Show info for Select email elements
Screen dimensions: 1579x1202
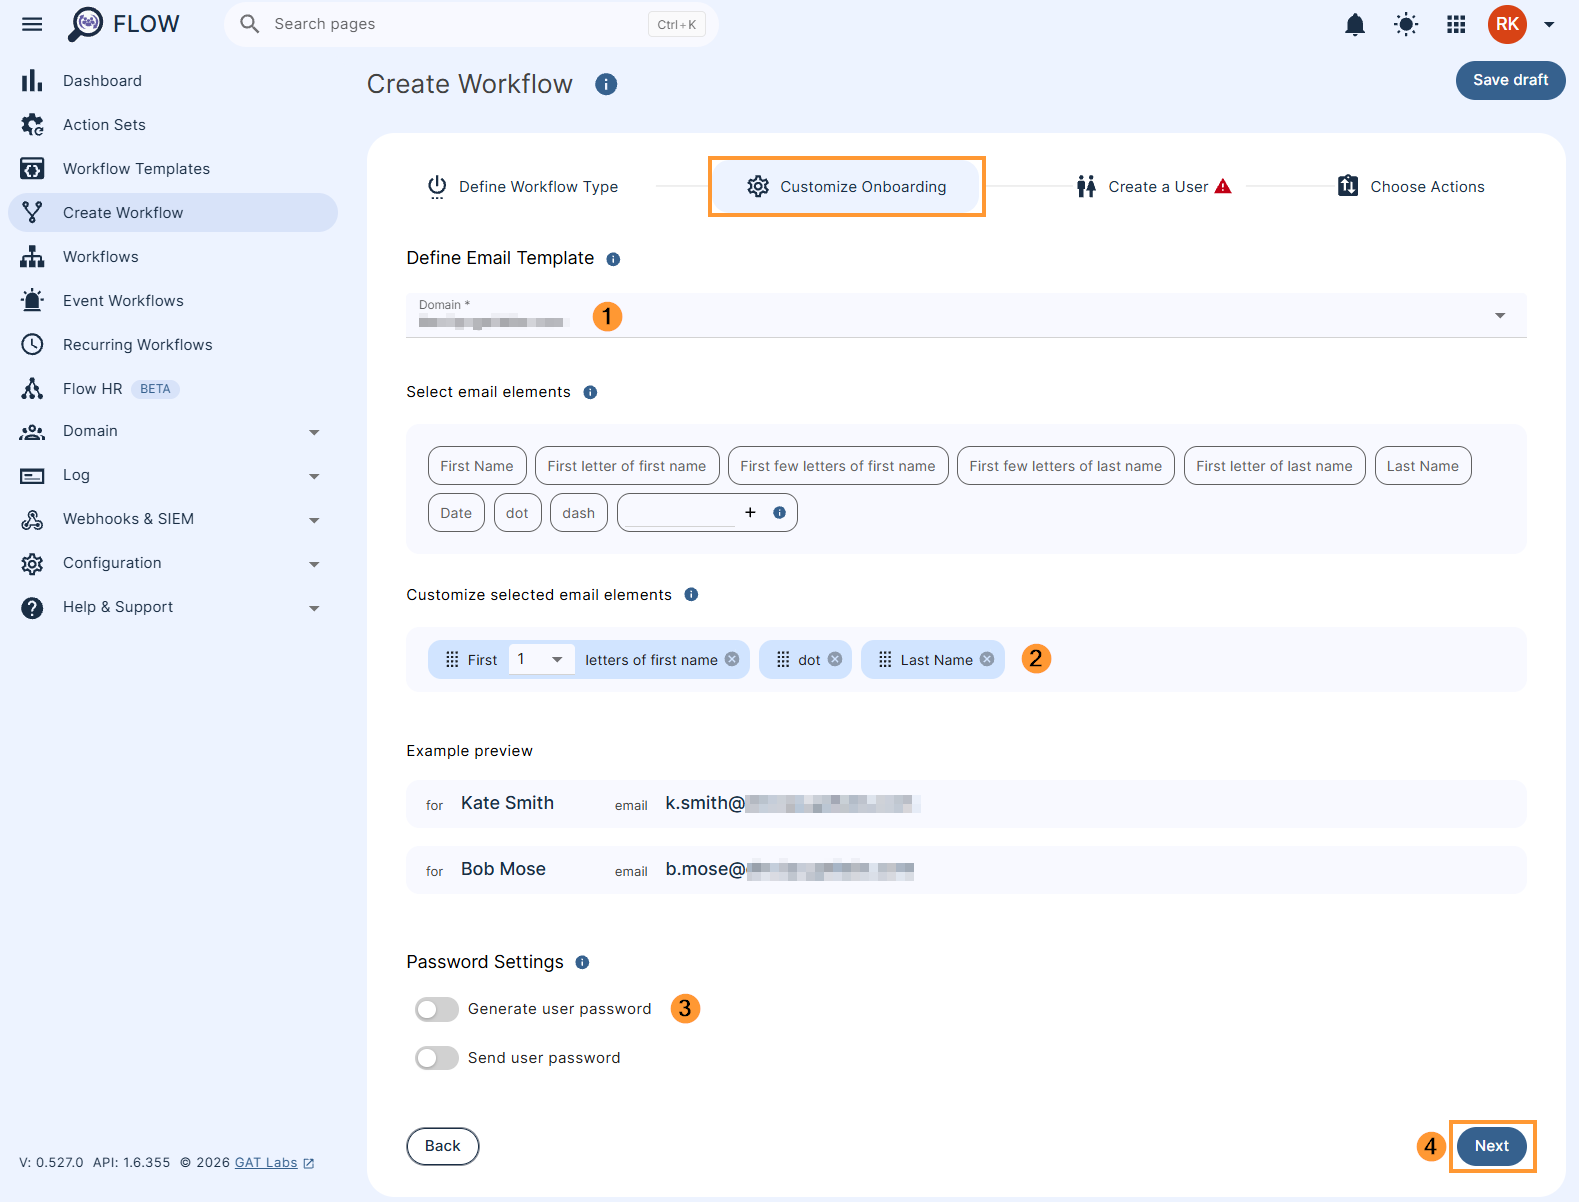tap(590, 392)
